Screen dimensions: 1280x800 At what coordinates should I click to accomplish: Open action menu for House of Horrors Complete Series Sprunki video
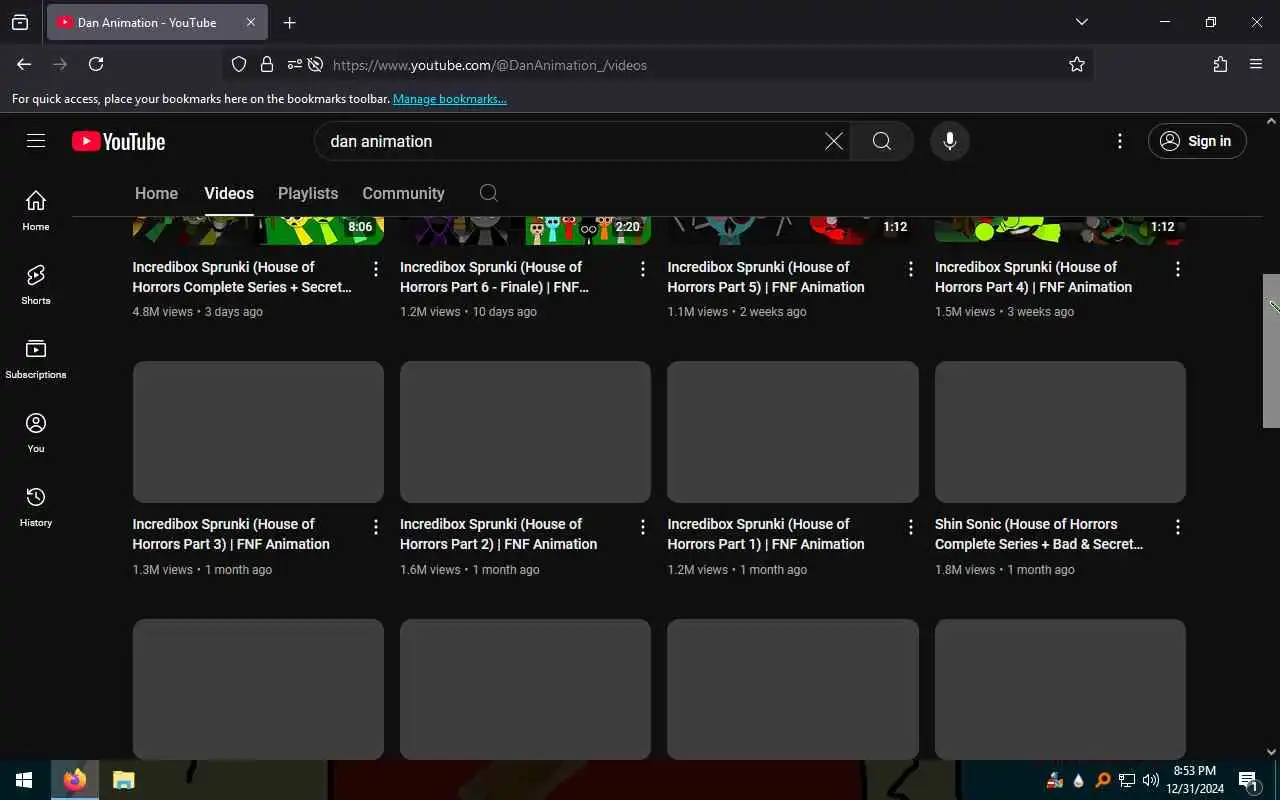click(x=376, y=269)
